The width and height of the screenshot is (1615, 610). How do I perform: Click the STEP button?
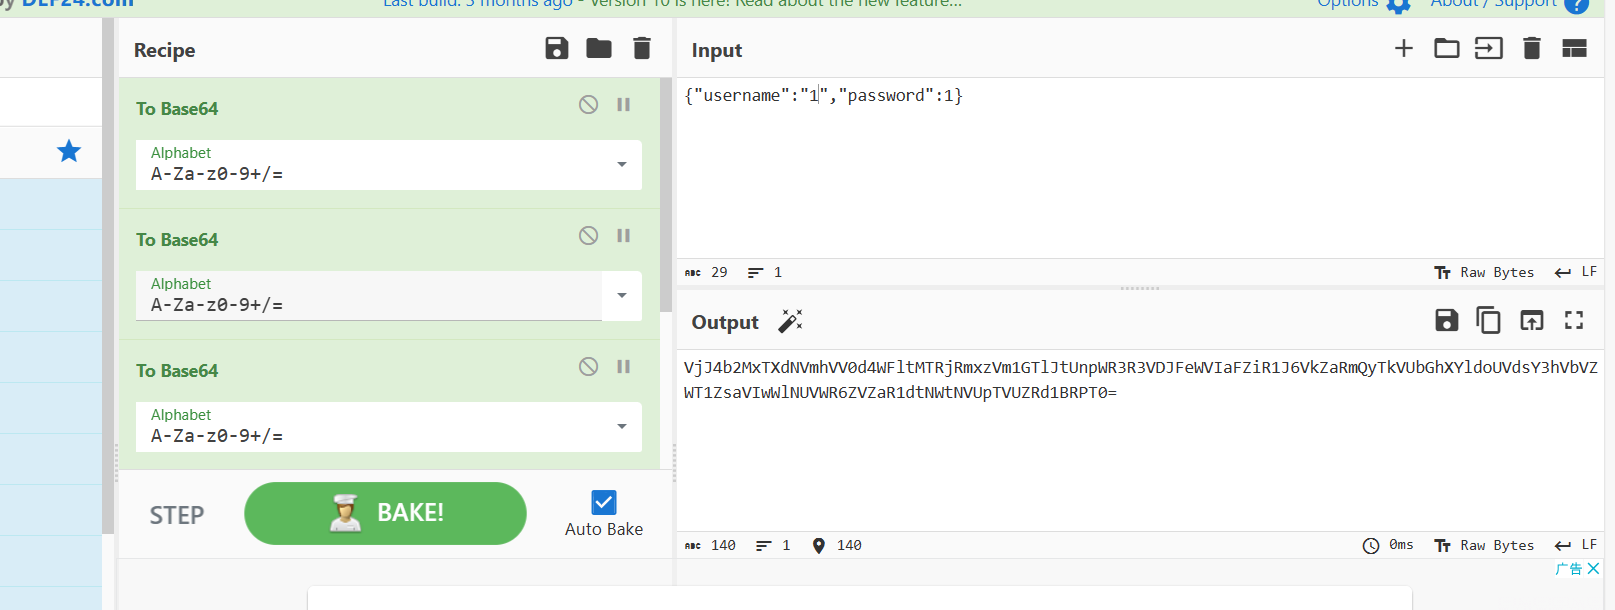(x=177, y=515)
